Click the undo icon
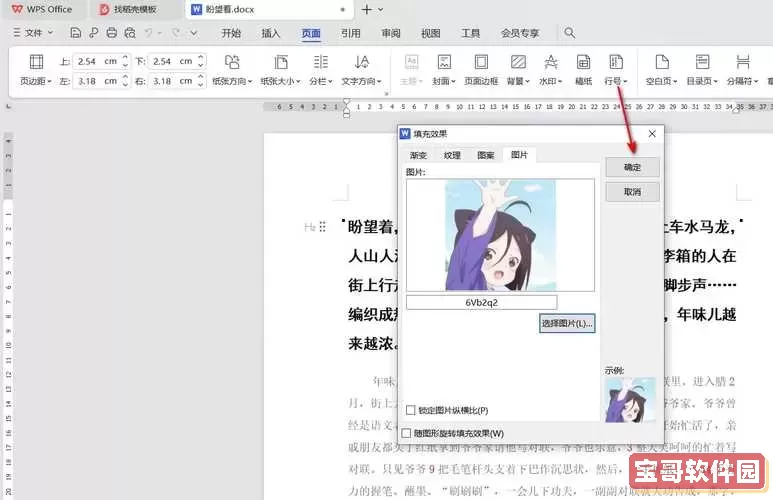 (x=148, y=33)
